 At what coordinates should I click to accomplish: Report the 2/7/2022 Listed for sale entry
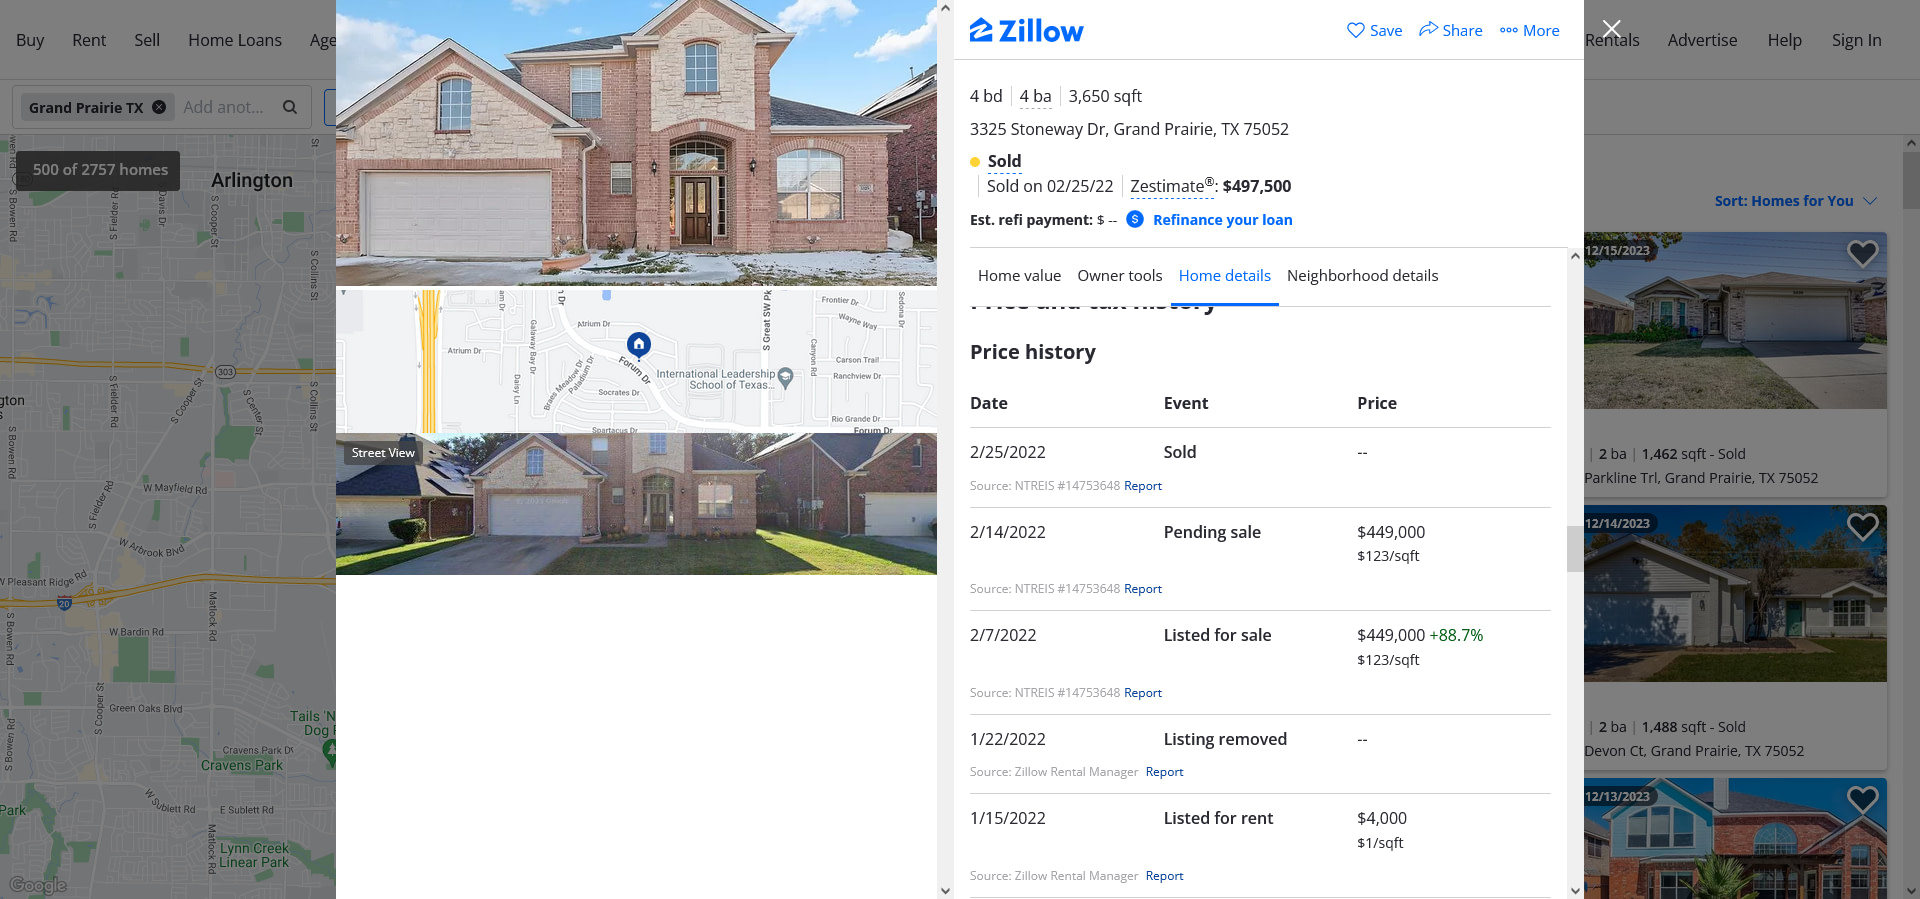tap(1142, 693)
